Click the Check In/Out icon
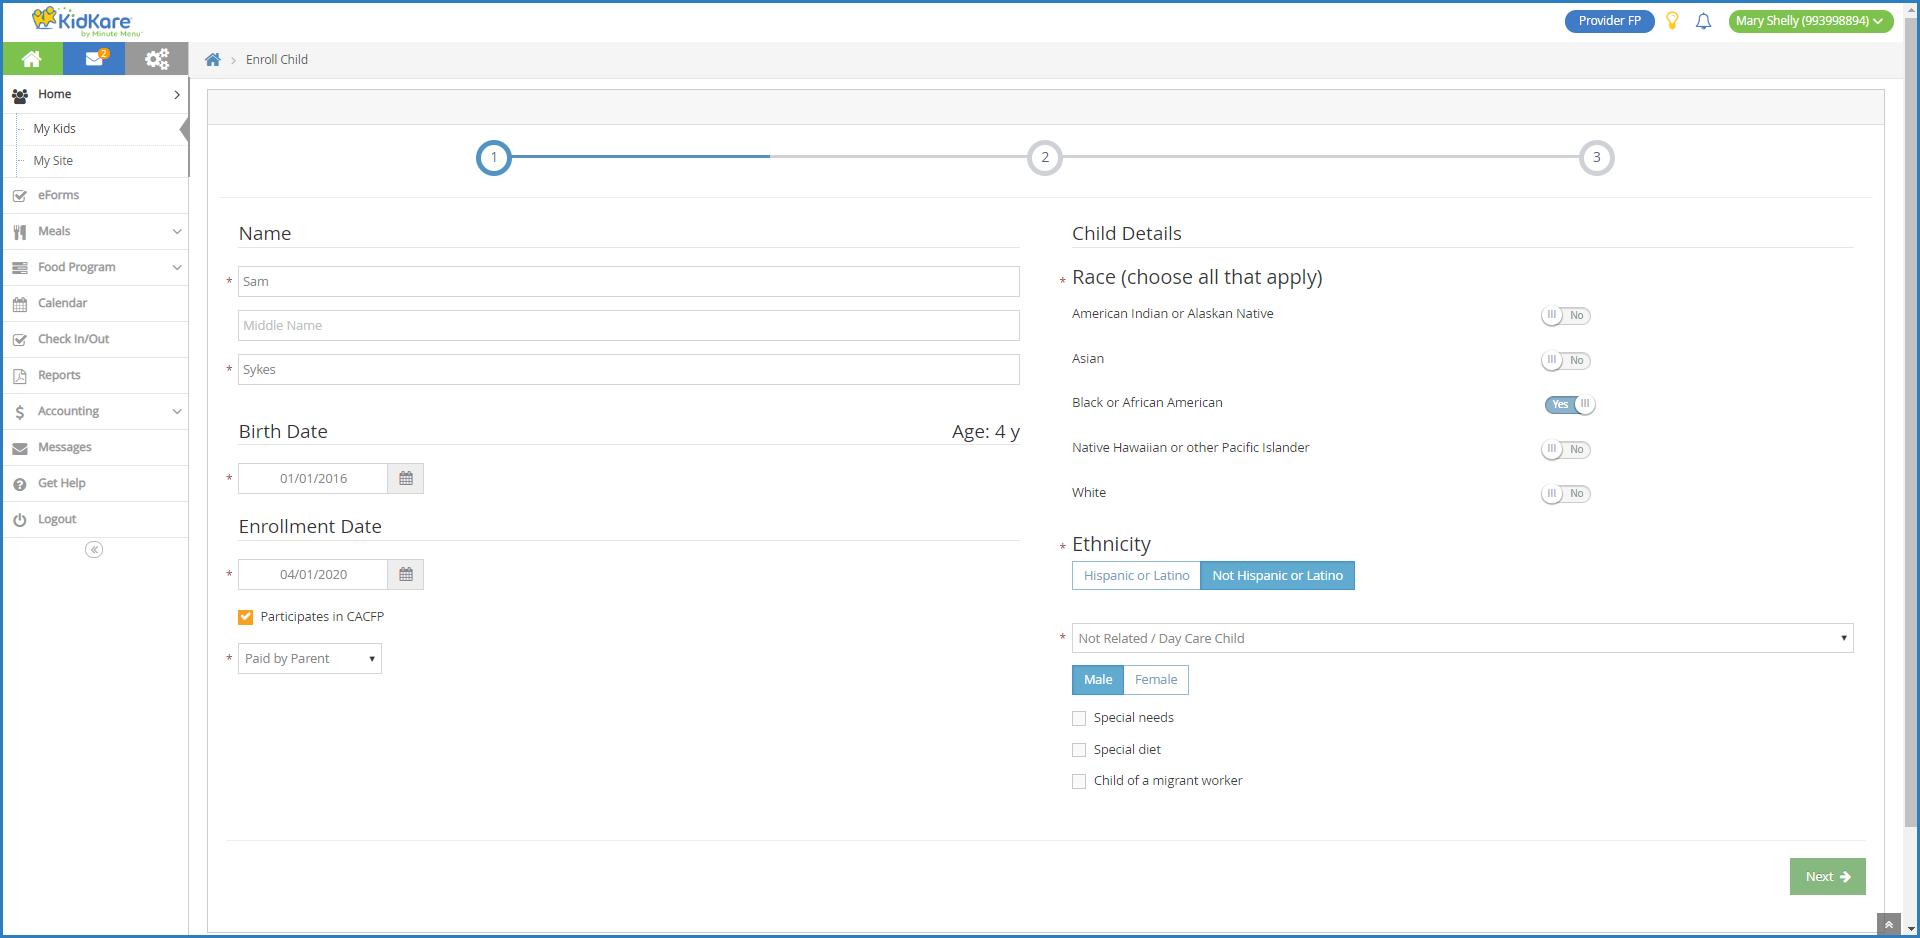The image size is (1920, 938). click(x=19, y=340)
